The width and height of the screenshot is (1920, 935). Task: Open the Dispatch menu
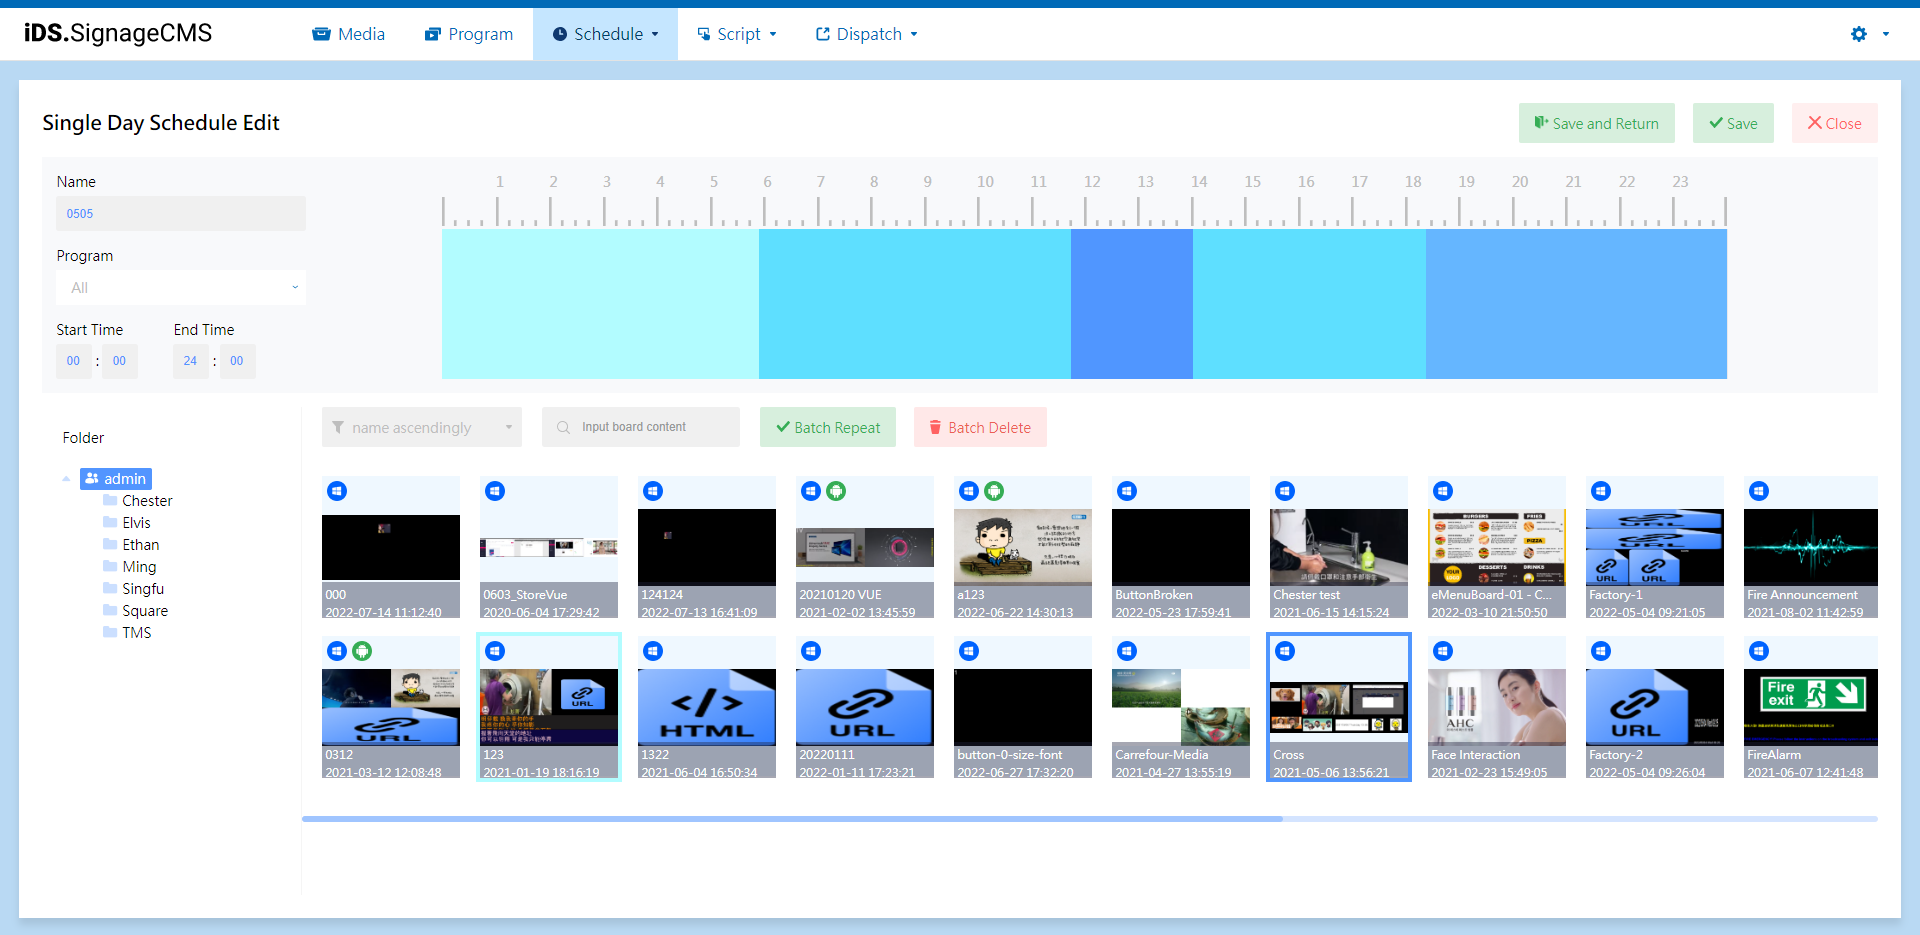tap(866, 33)
